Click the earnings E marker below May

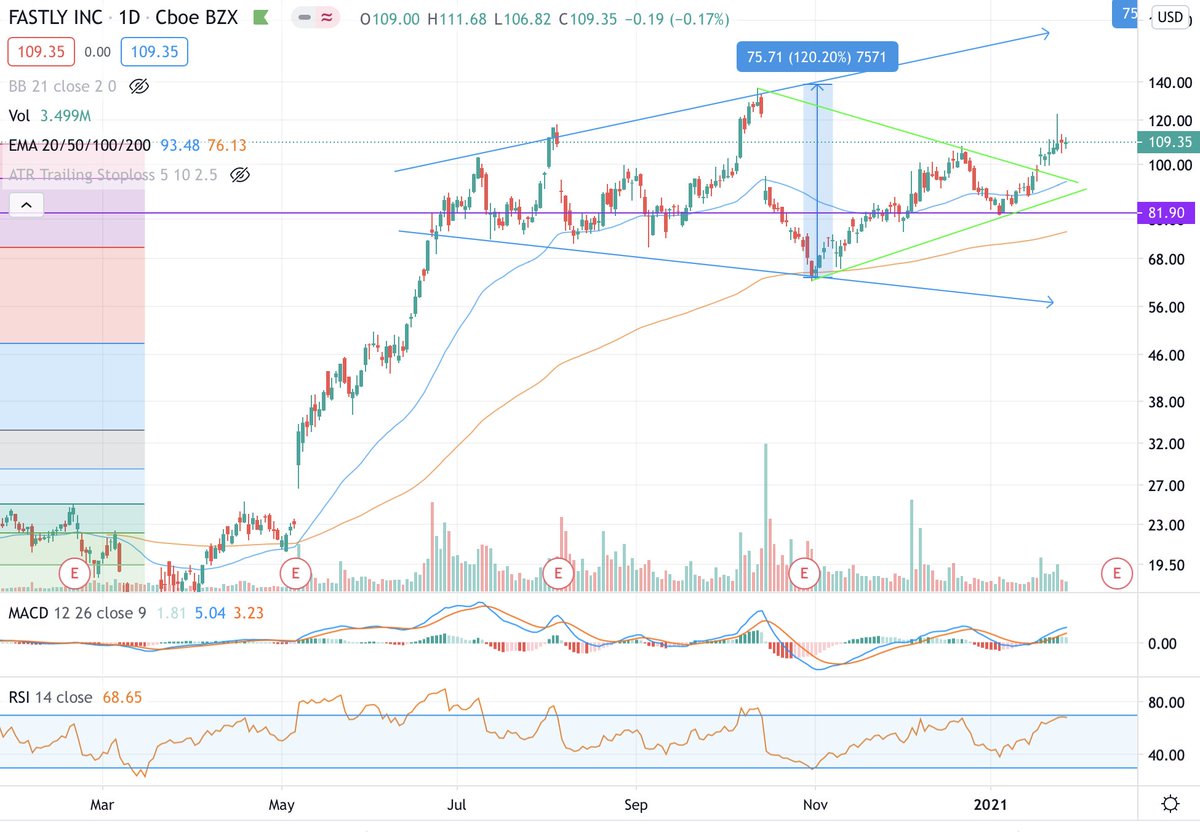(295, 574)
